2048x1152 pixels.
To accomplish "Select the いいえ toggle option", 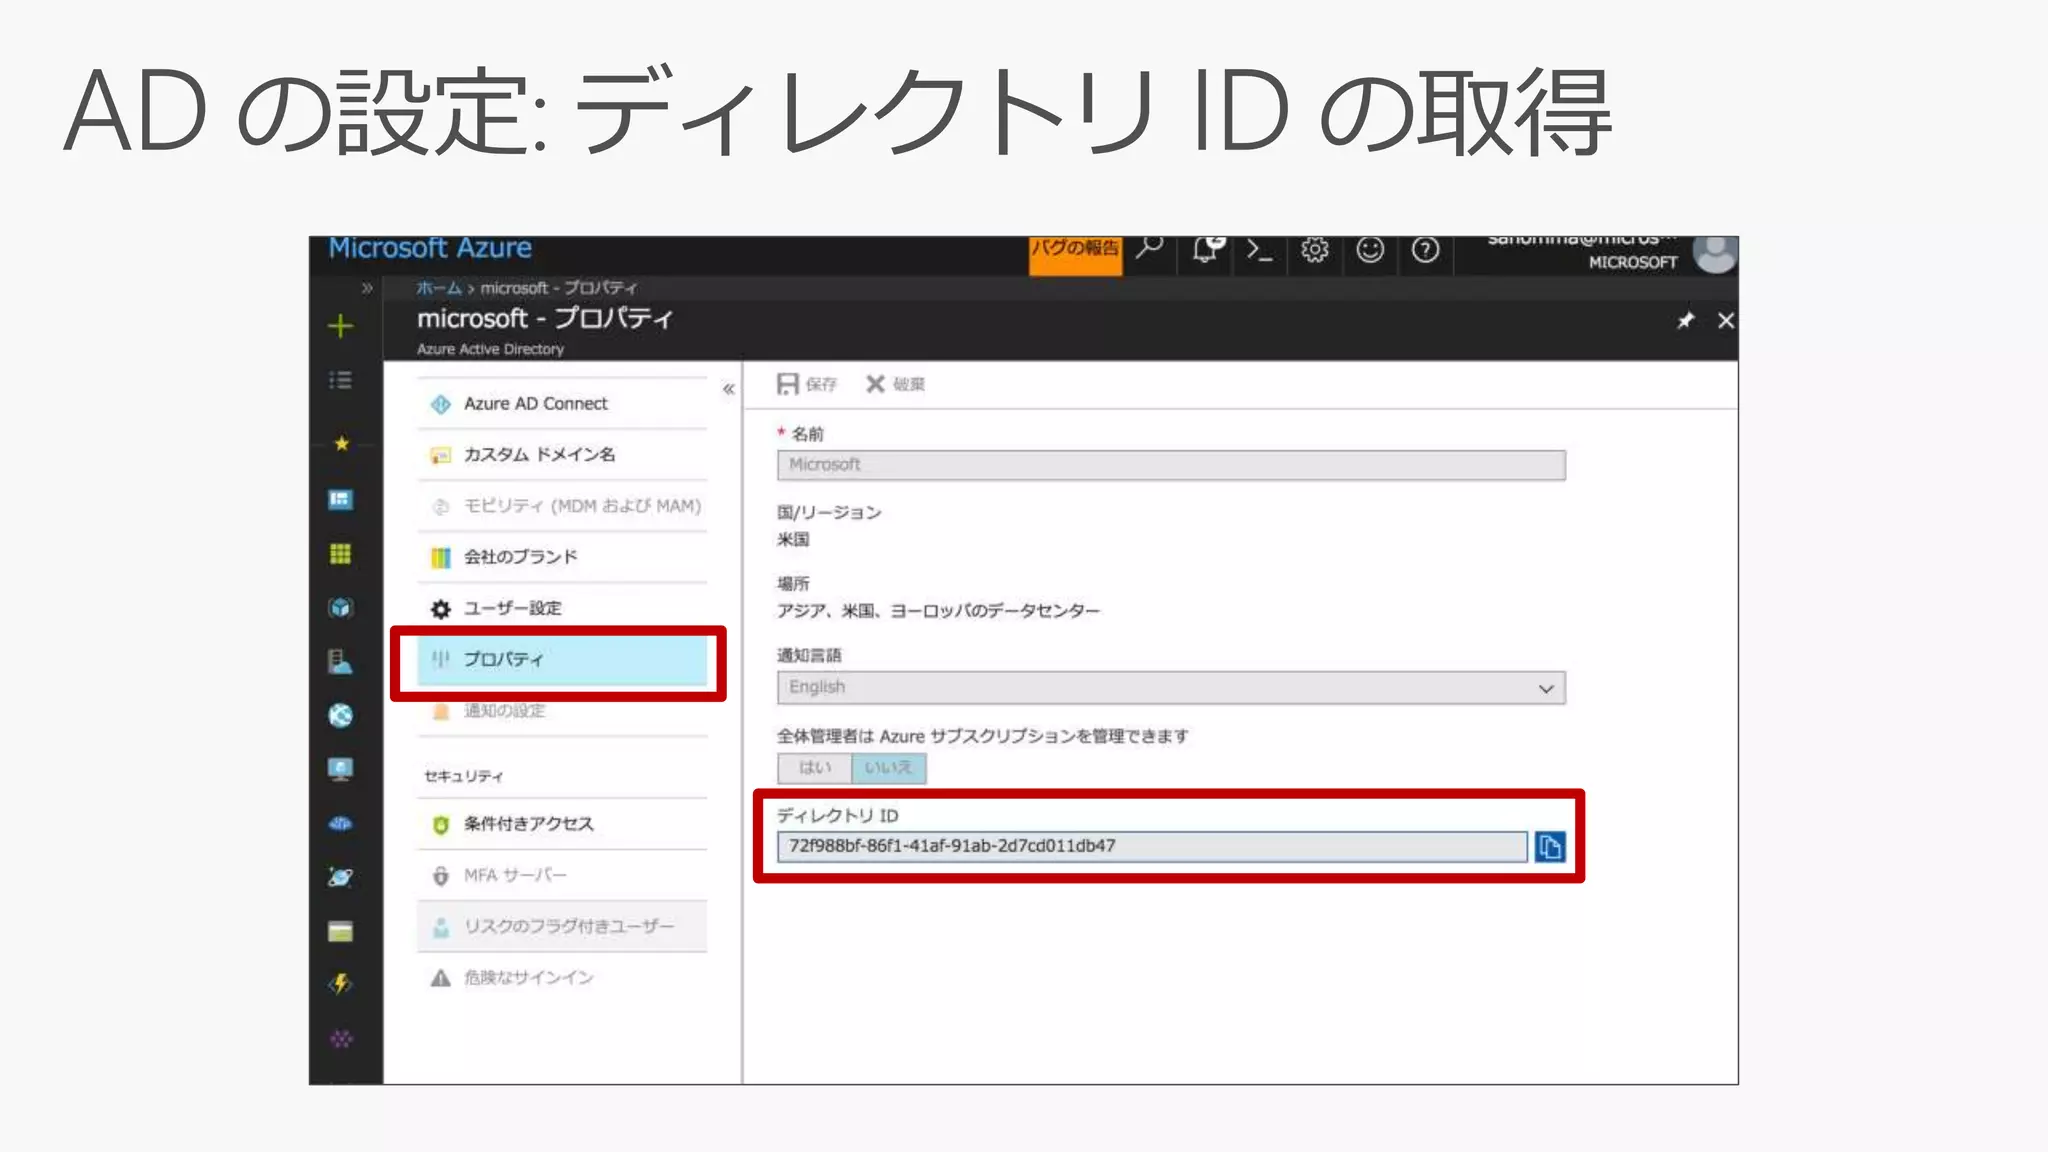I will tap(888, 768).
